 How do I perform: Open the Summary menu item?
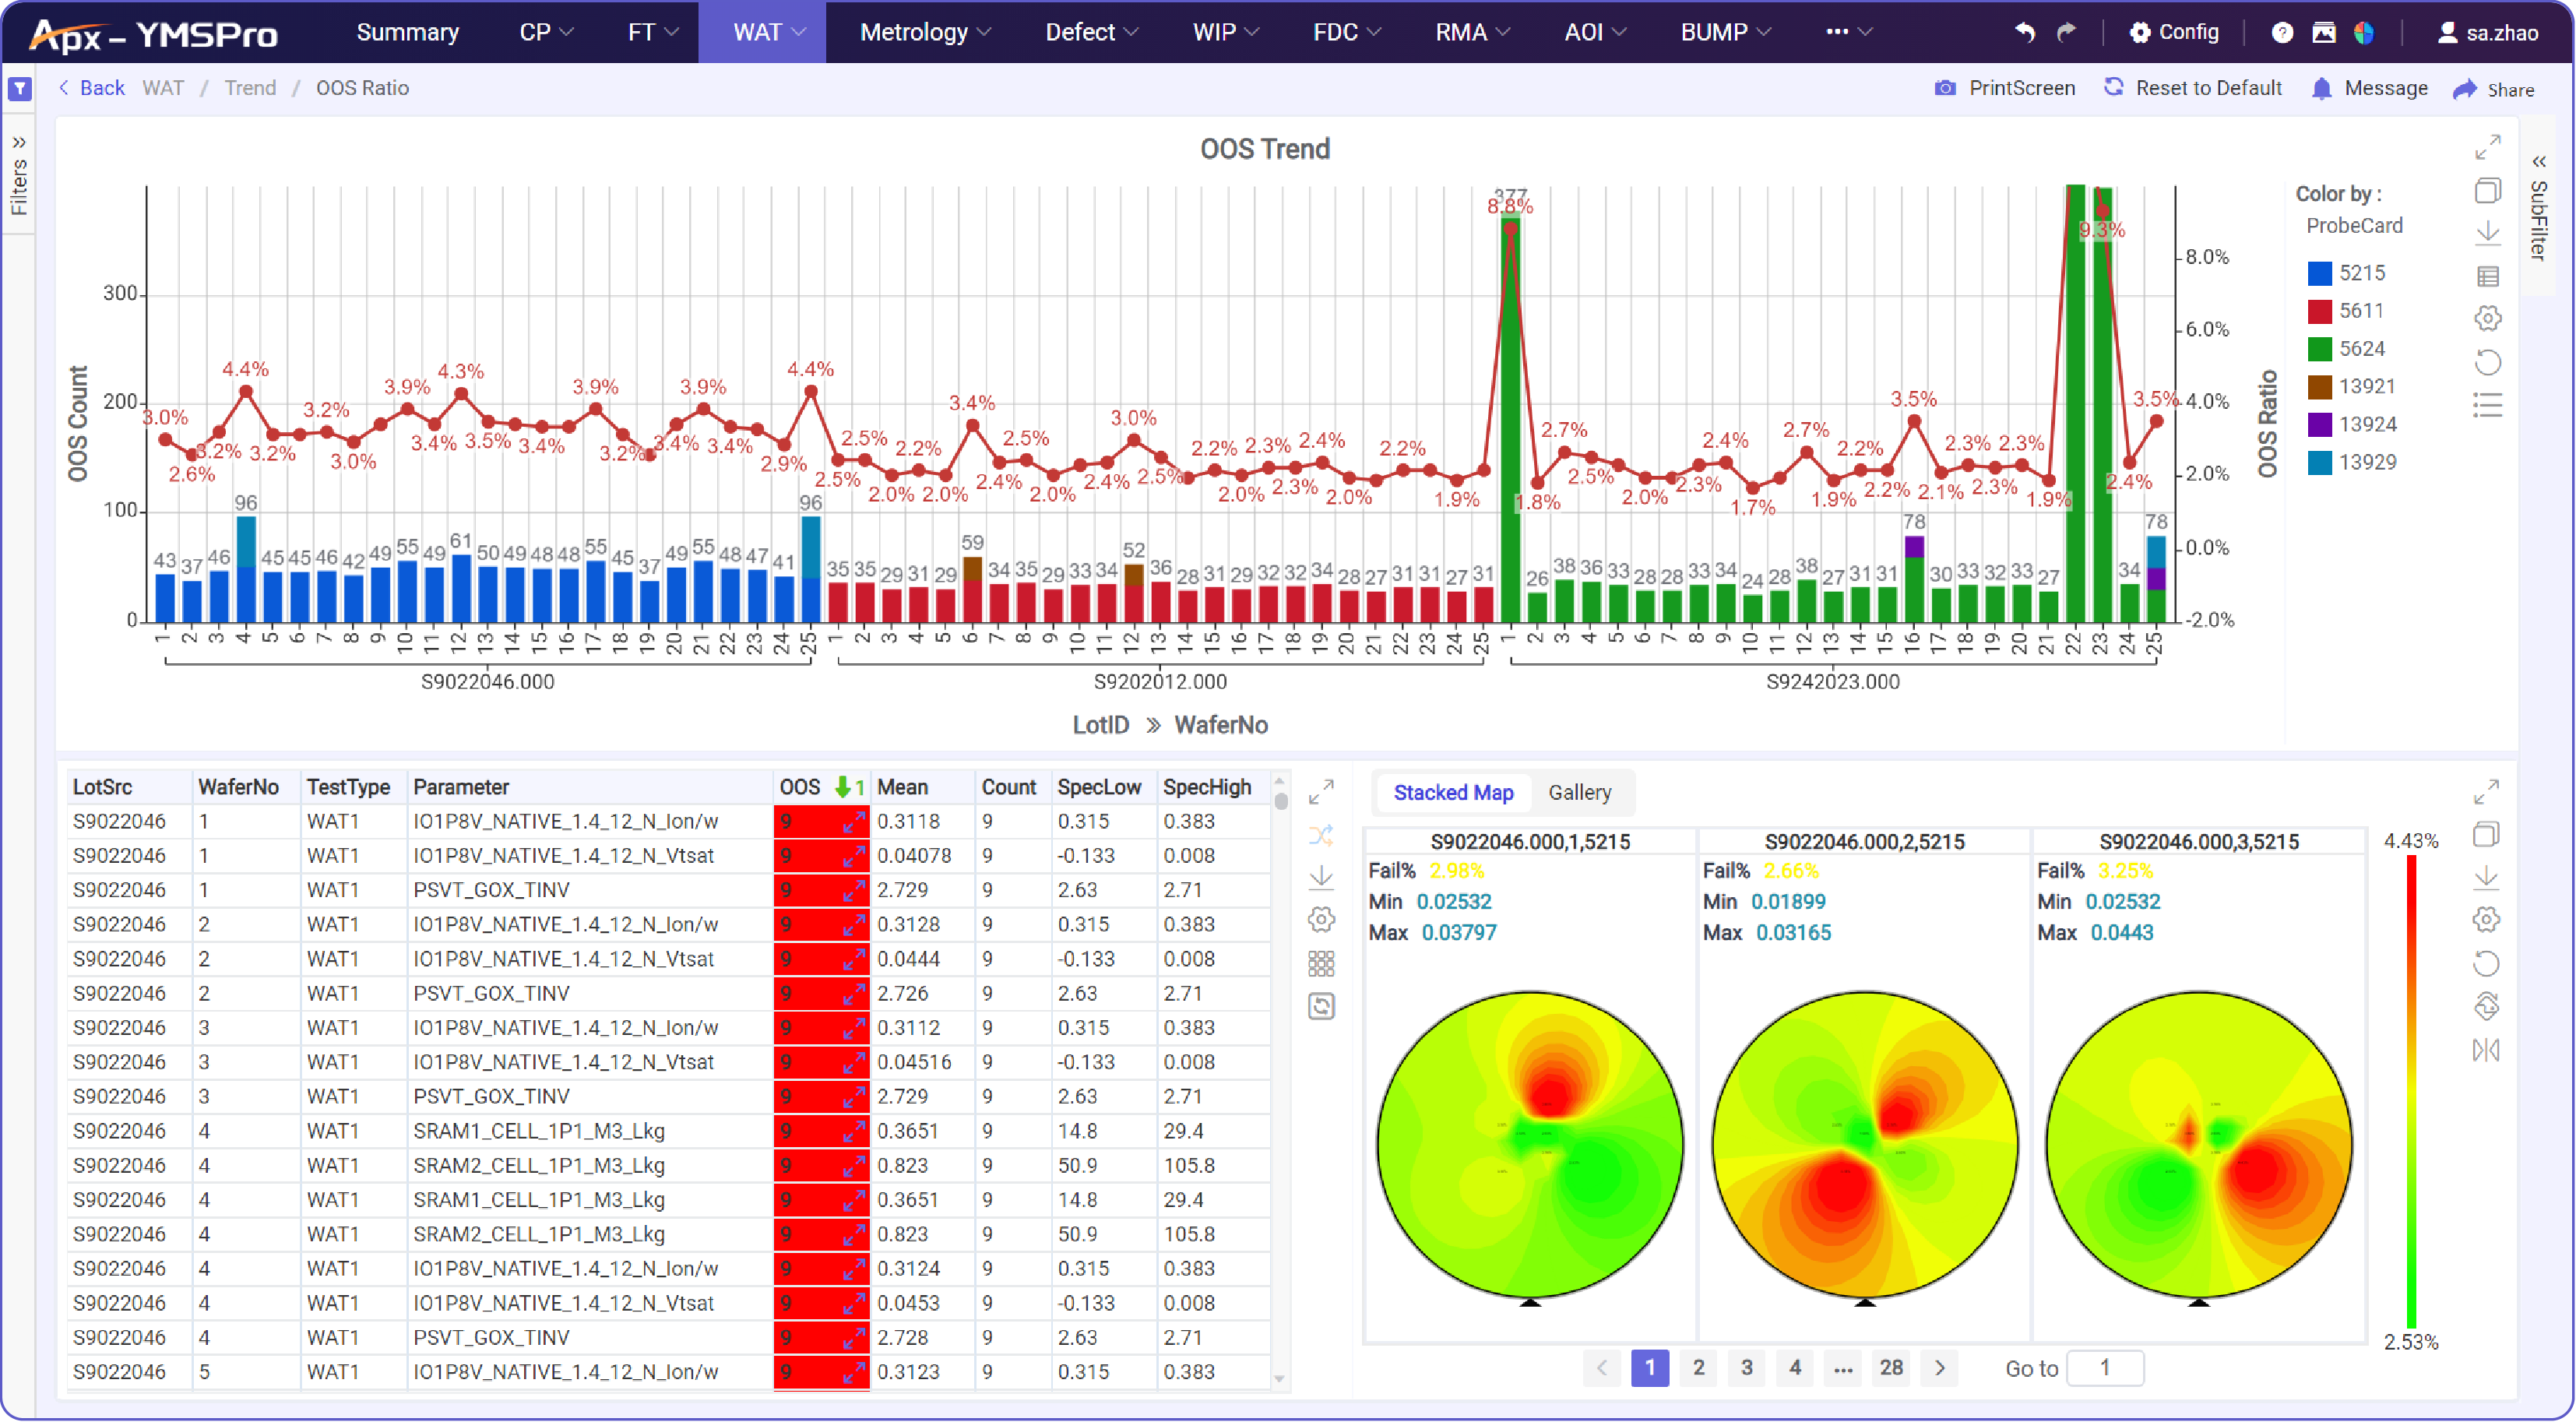point(407,32)
